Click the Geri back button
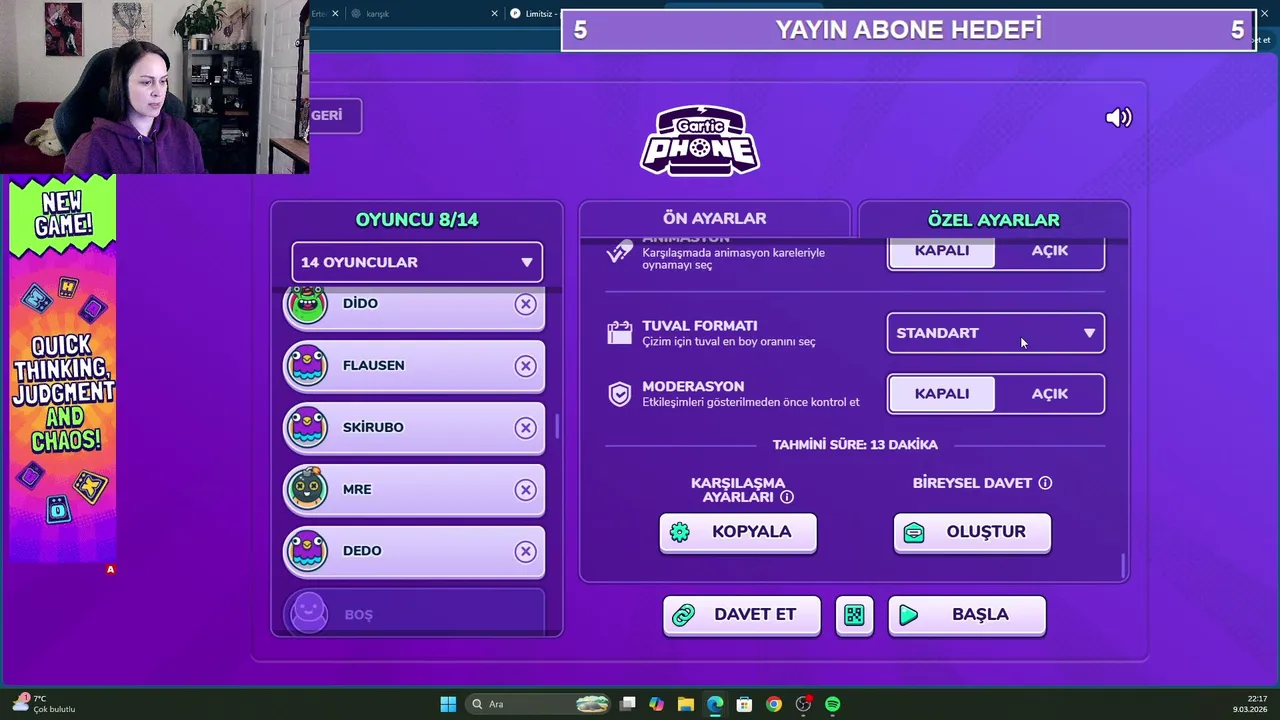This screenshot has width=1280, height=720. 334,116
